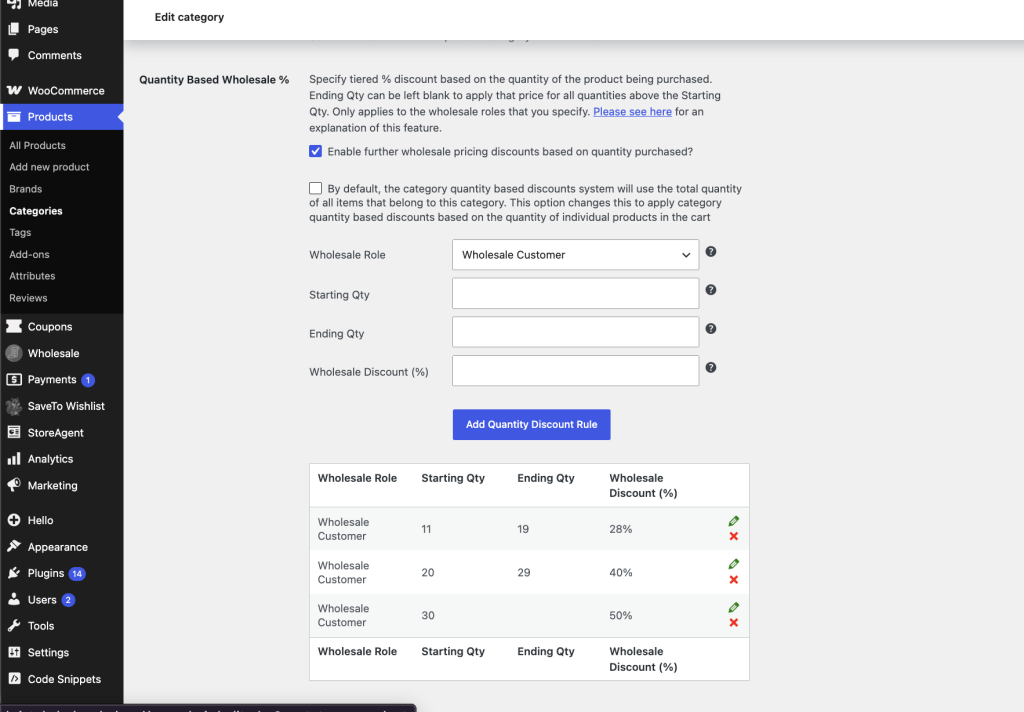Click the Payments dollar icon
Image resolution: width=1024 pixels, height=712 pixels.
click(14, 380)
